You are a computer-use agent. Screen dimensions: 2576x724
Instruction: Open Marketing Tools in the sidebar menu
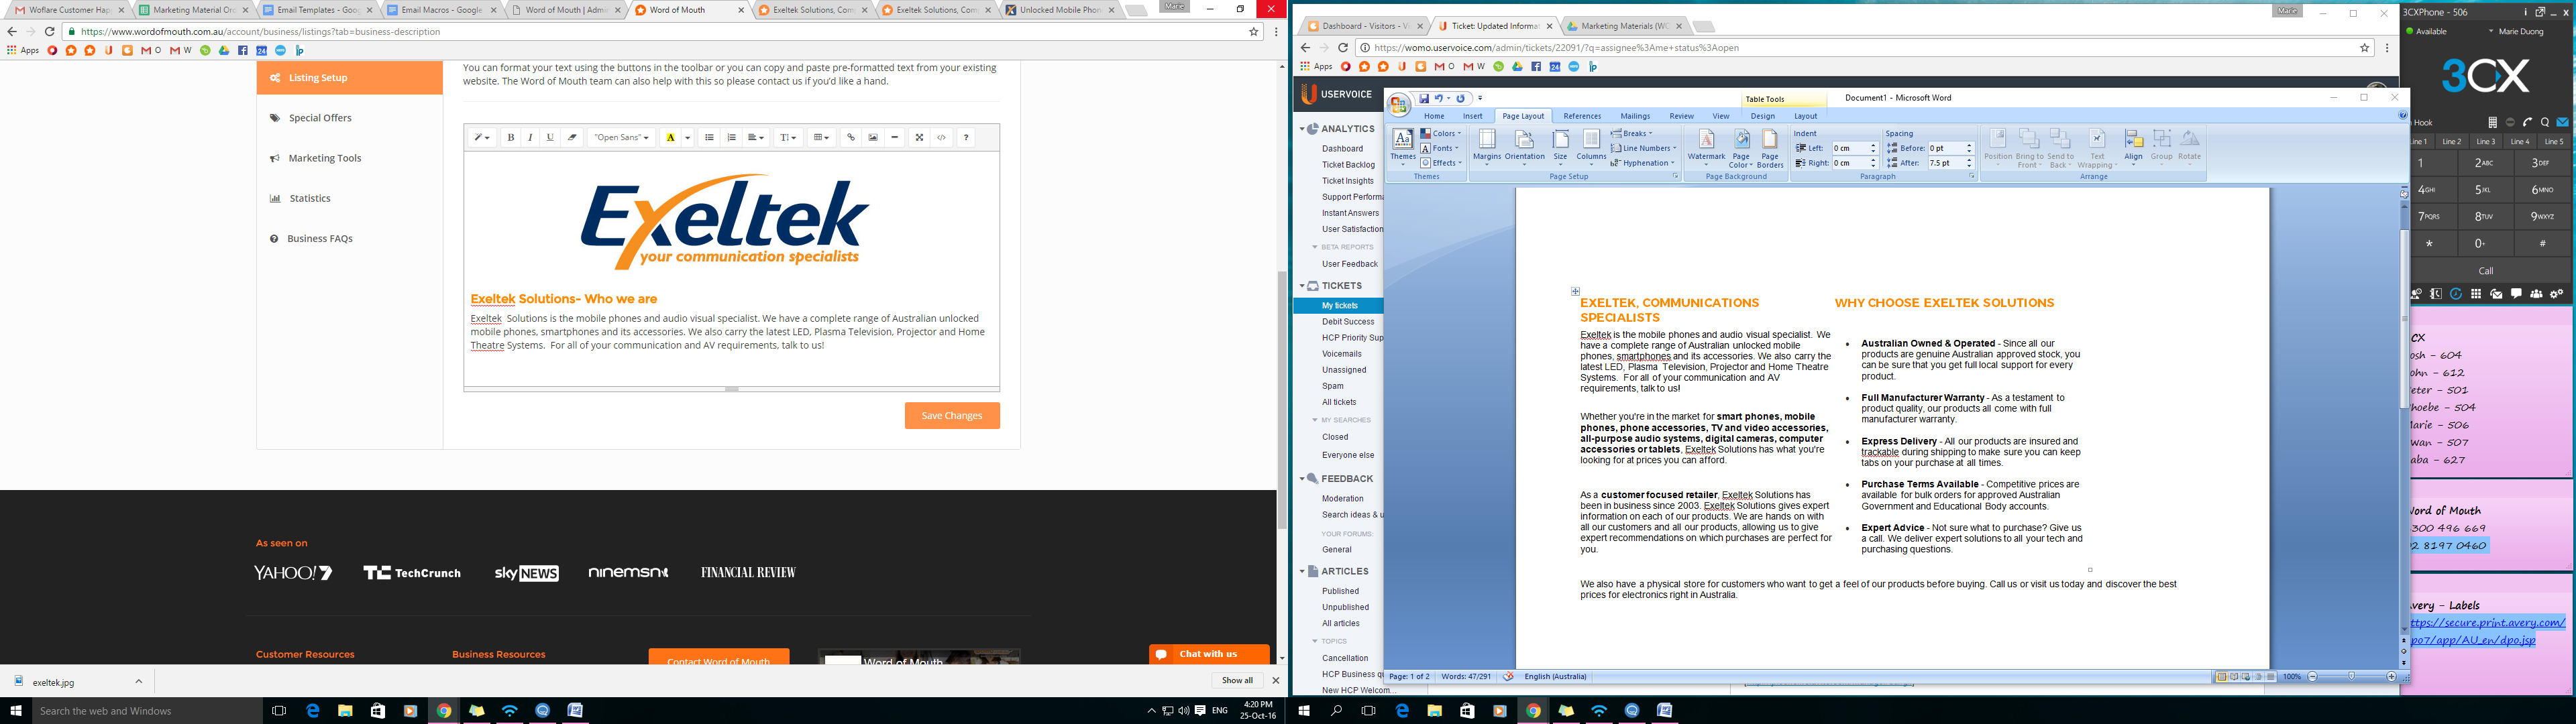324,158
